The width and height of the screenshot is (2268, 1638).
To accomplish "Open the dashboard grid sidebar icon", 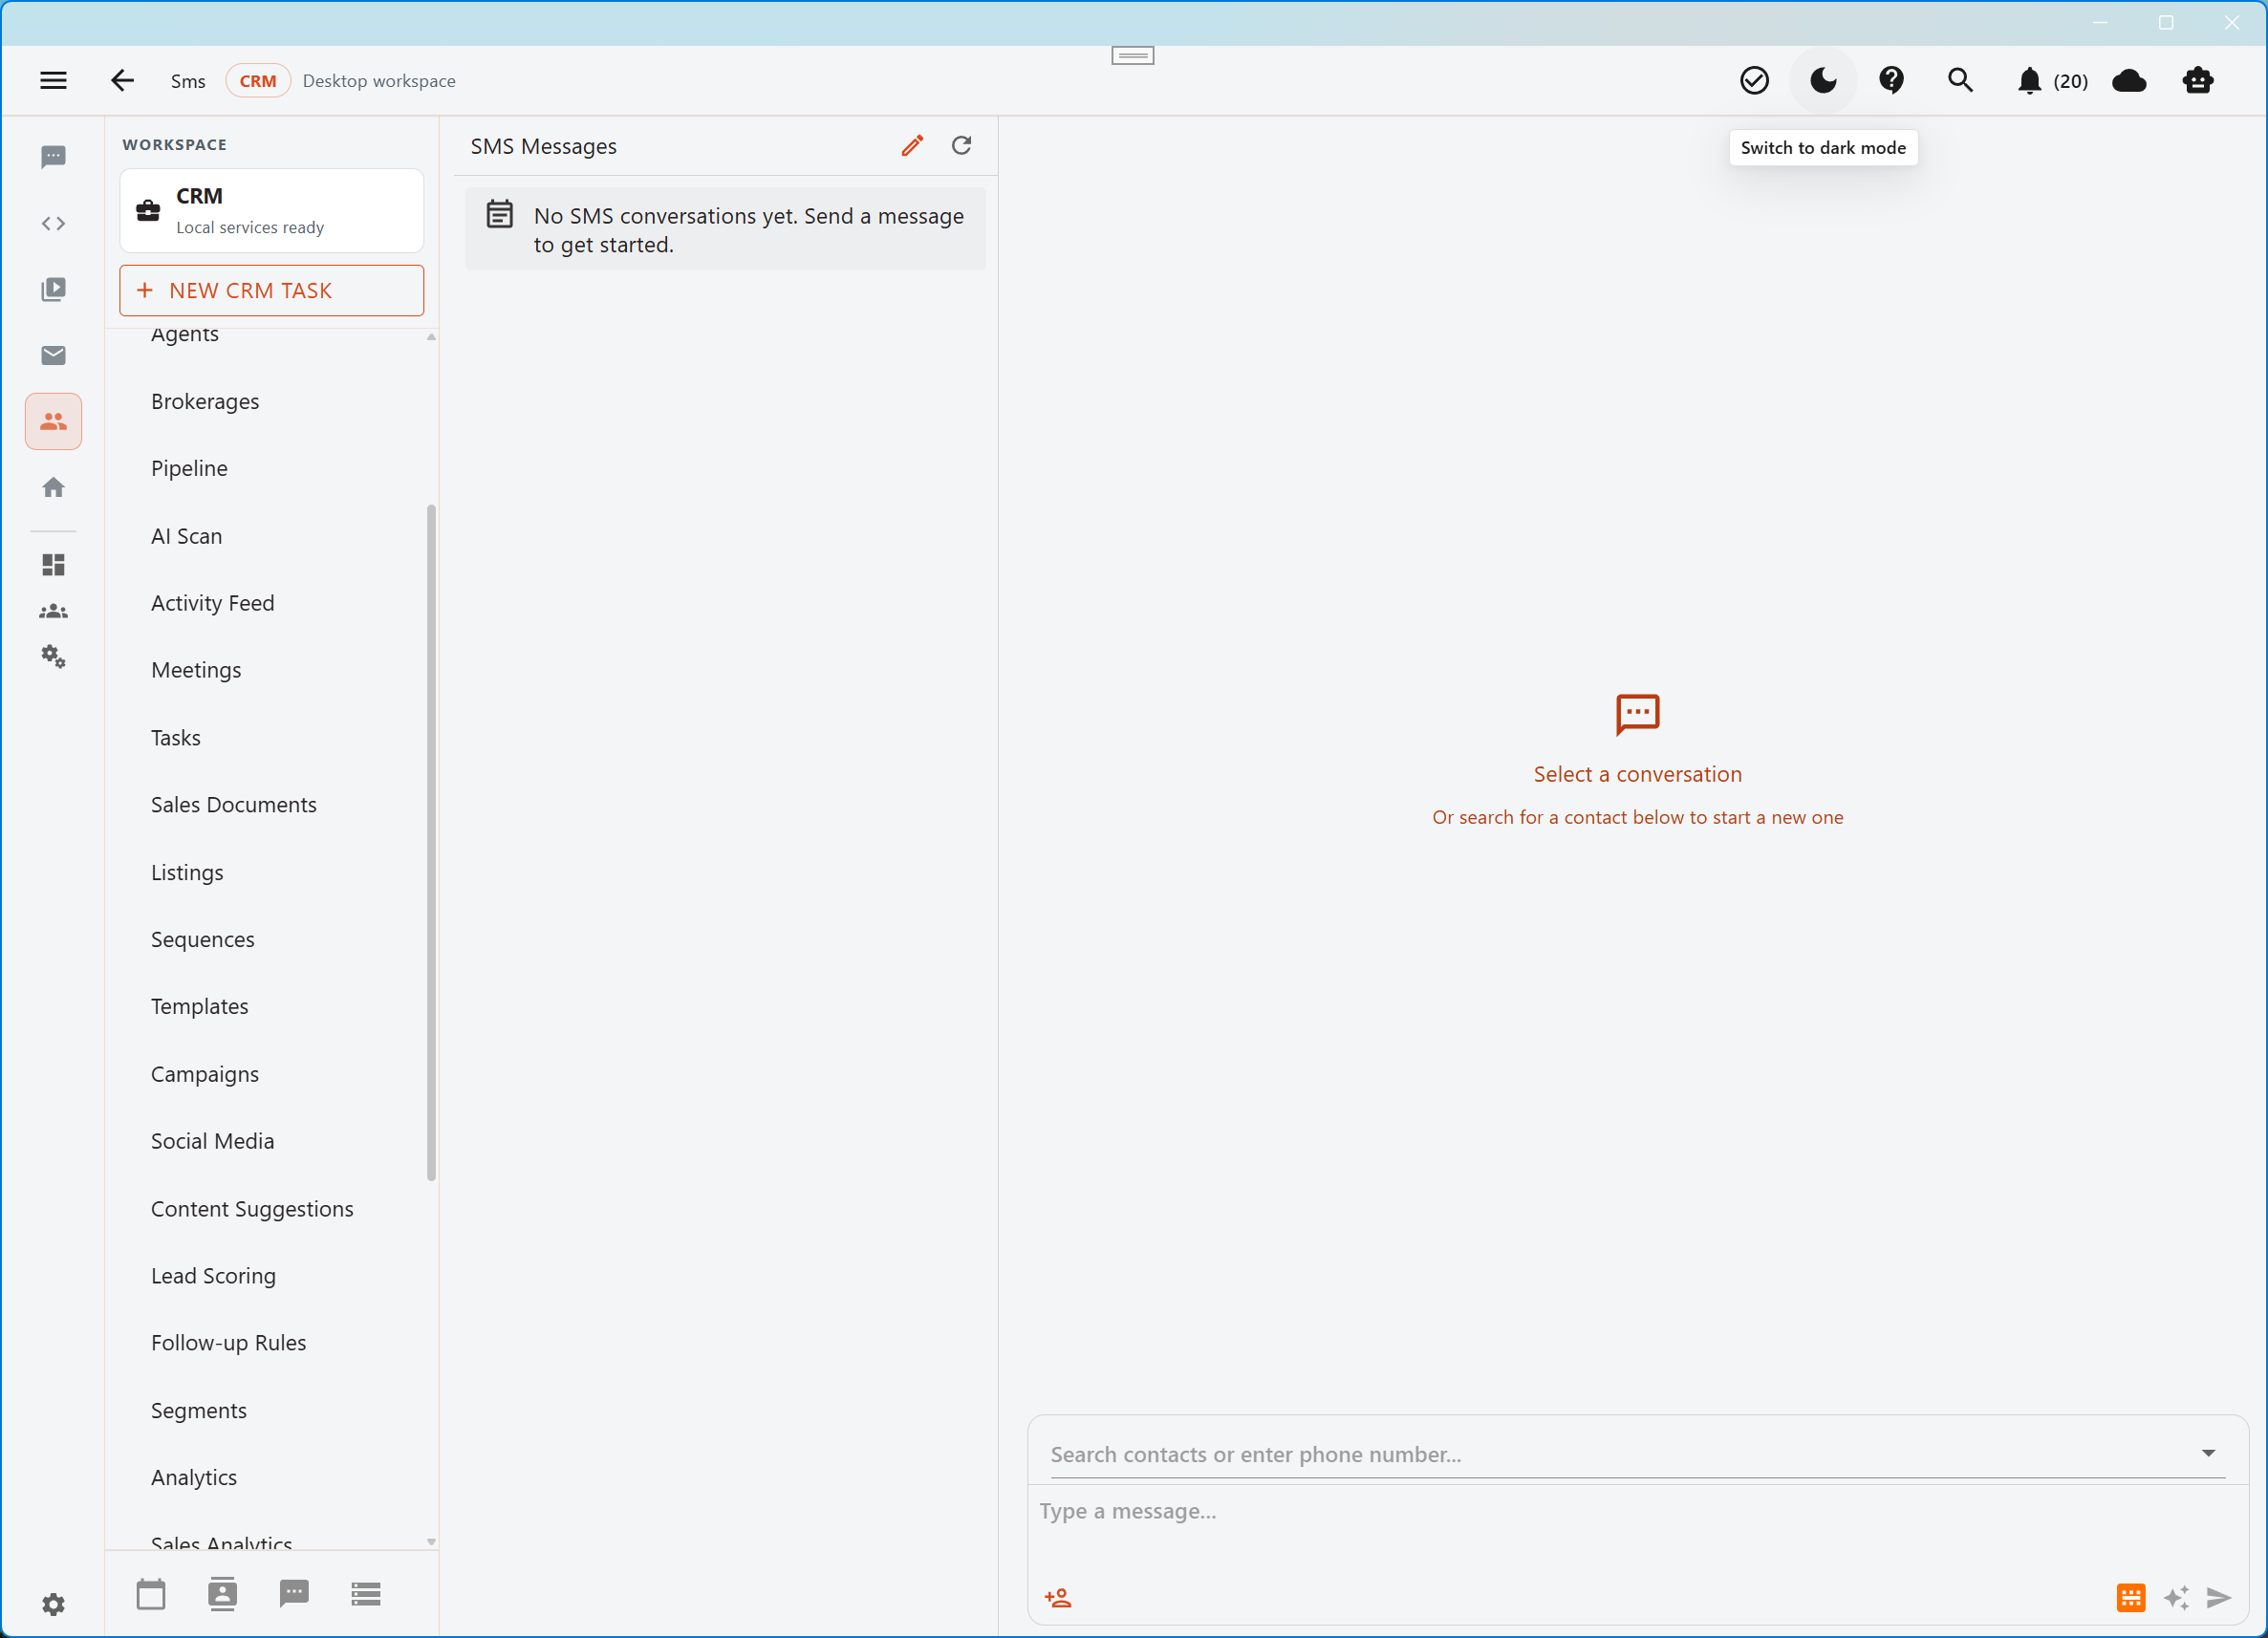I will 53,565.
